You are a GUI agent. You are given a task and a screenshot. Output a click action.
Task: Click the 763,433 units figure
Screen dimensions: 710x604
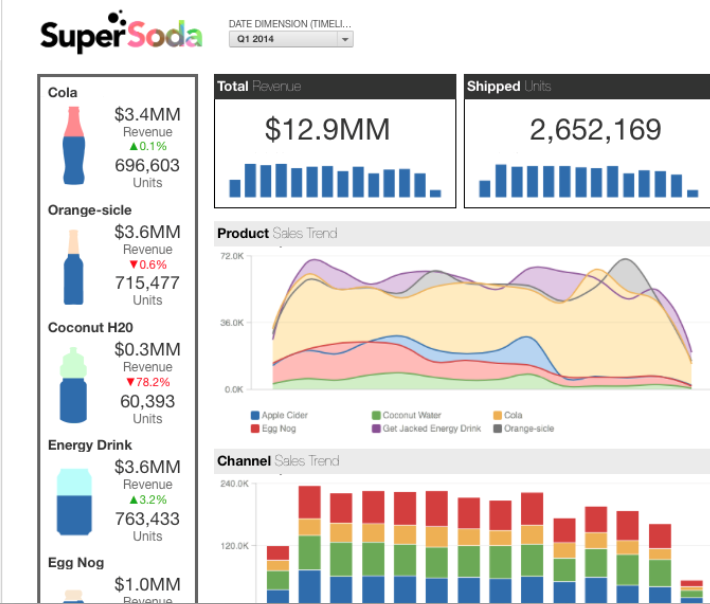tap(147, 519)
